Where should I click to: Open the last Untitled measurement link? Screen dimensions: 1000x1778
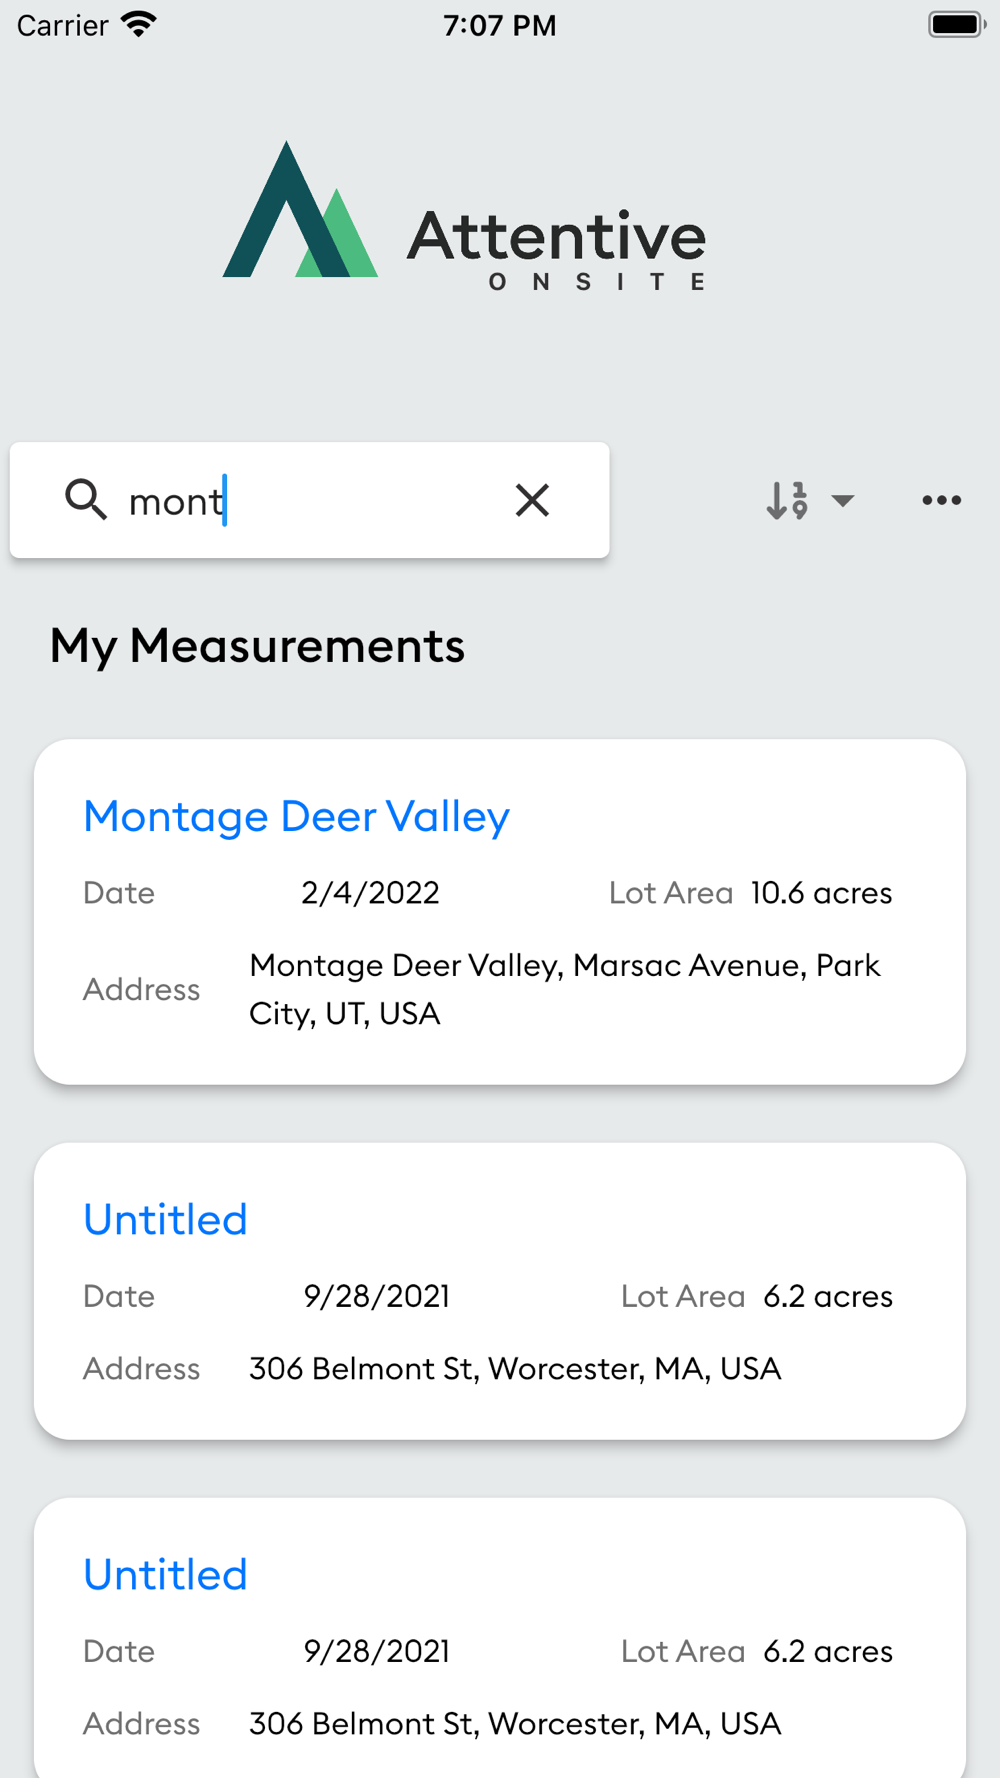point(165,1575)
